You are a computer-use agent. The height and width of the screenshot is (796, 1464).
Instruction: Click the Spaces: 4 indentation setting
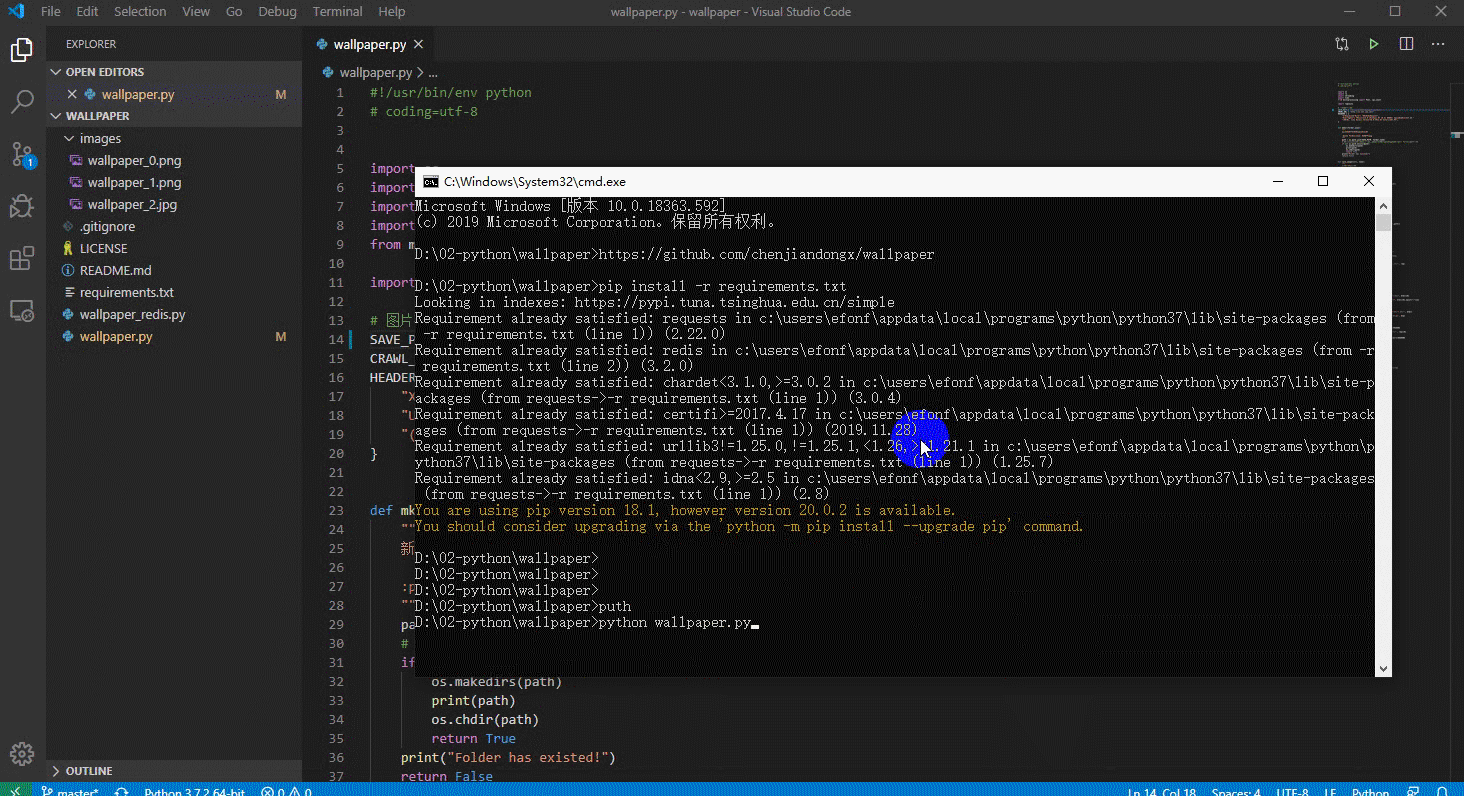(x=1236, y=792)
